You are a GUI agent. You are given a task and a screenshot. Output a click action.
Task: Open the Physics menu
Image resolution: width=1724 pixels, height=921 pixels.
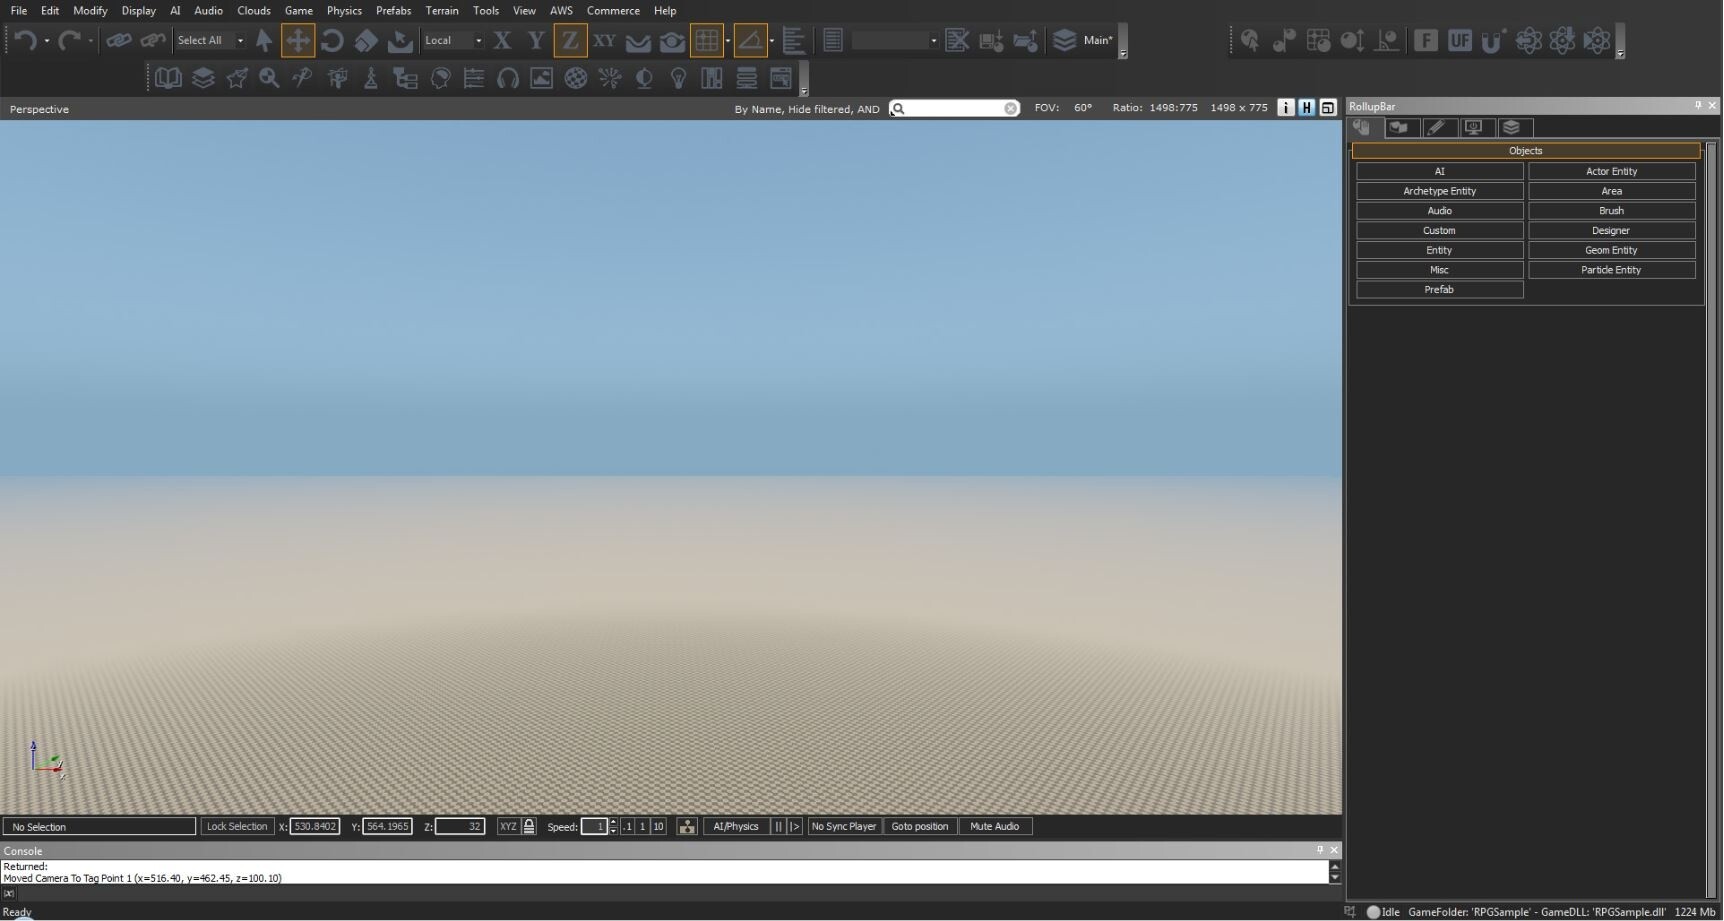pos(344,10)
